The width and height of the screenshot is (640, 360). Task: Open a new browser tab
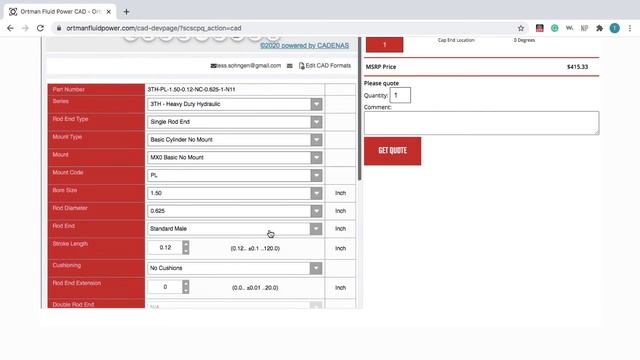point(127,12)
